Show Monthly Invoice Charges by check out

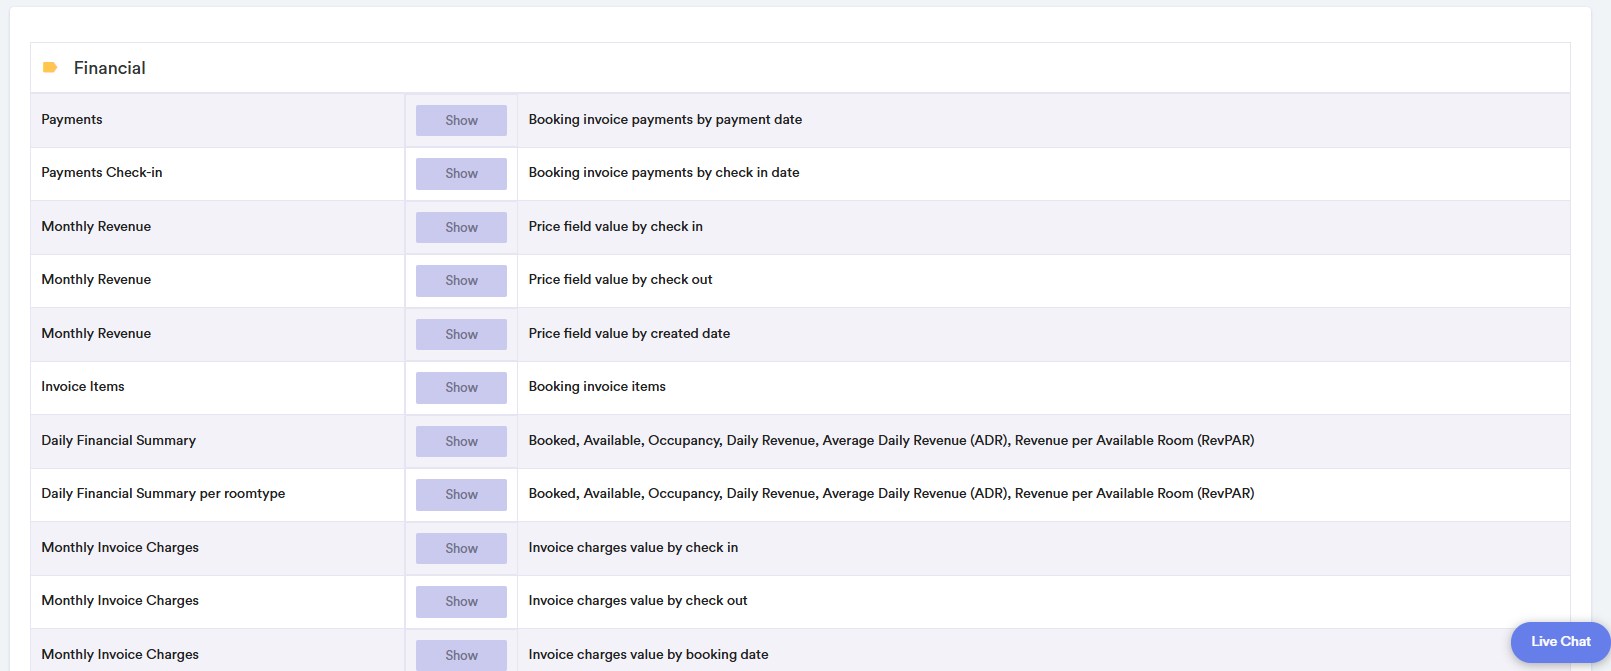coord(461,601)
